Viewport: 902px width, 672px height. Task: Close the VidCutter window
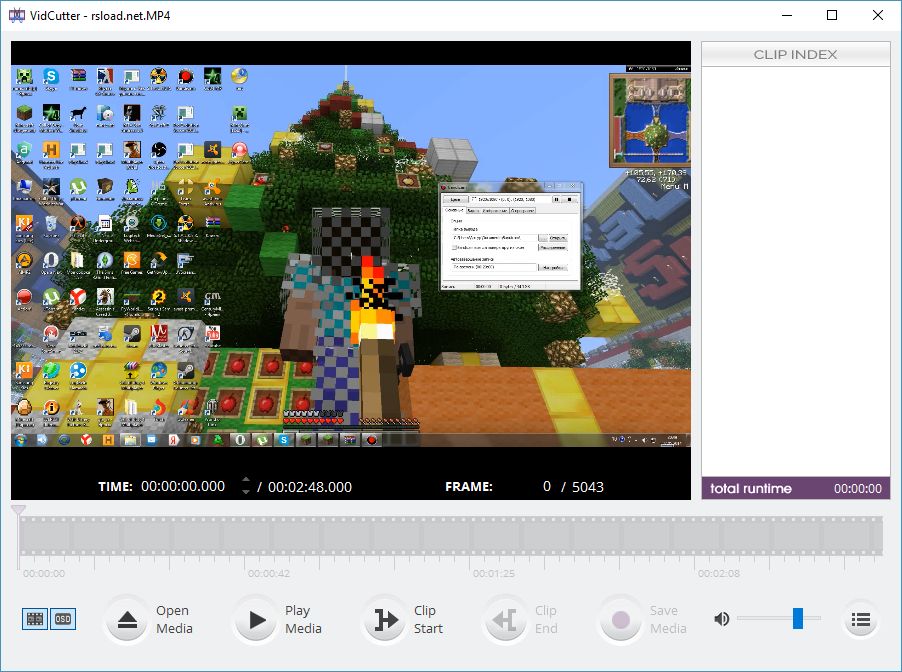pyautogui.click(x=878, y=16)
